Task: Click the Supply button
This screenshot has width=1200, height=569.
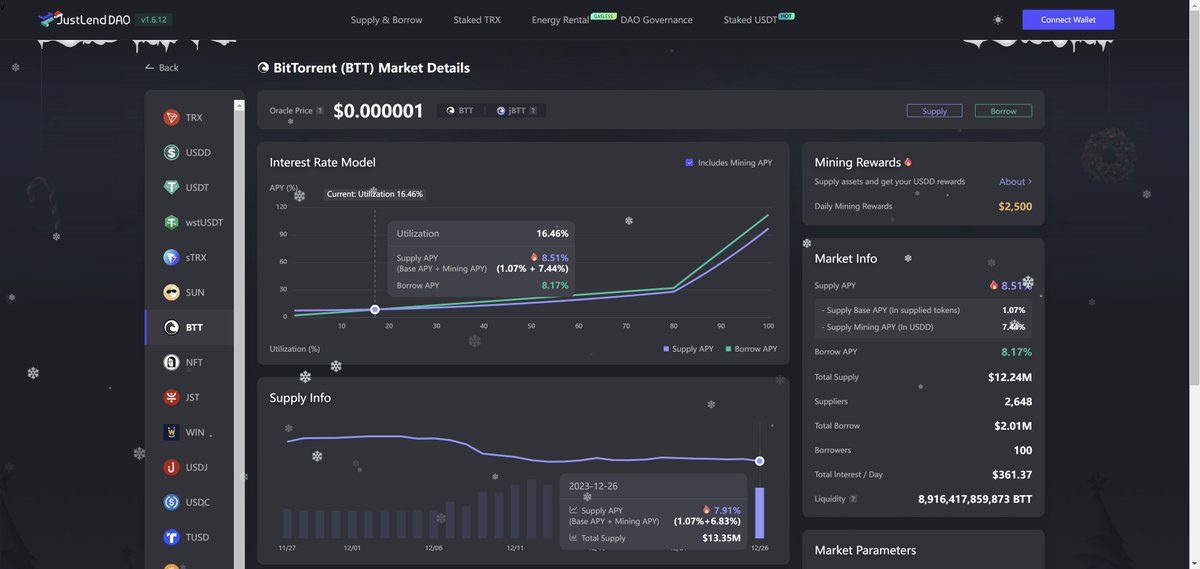Action: 934,111
